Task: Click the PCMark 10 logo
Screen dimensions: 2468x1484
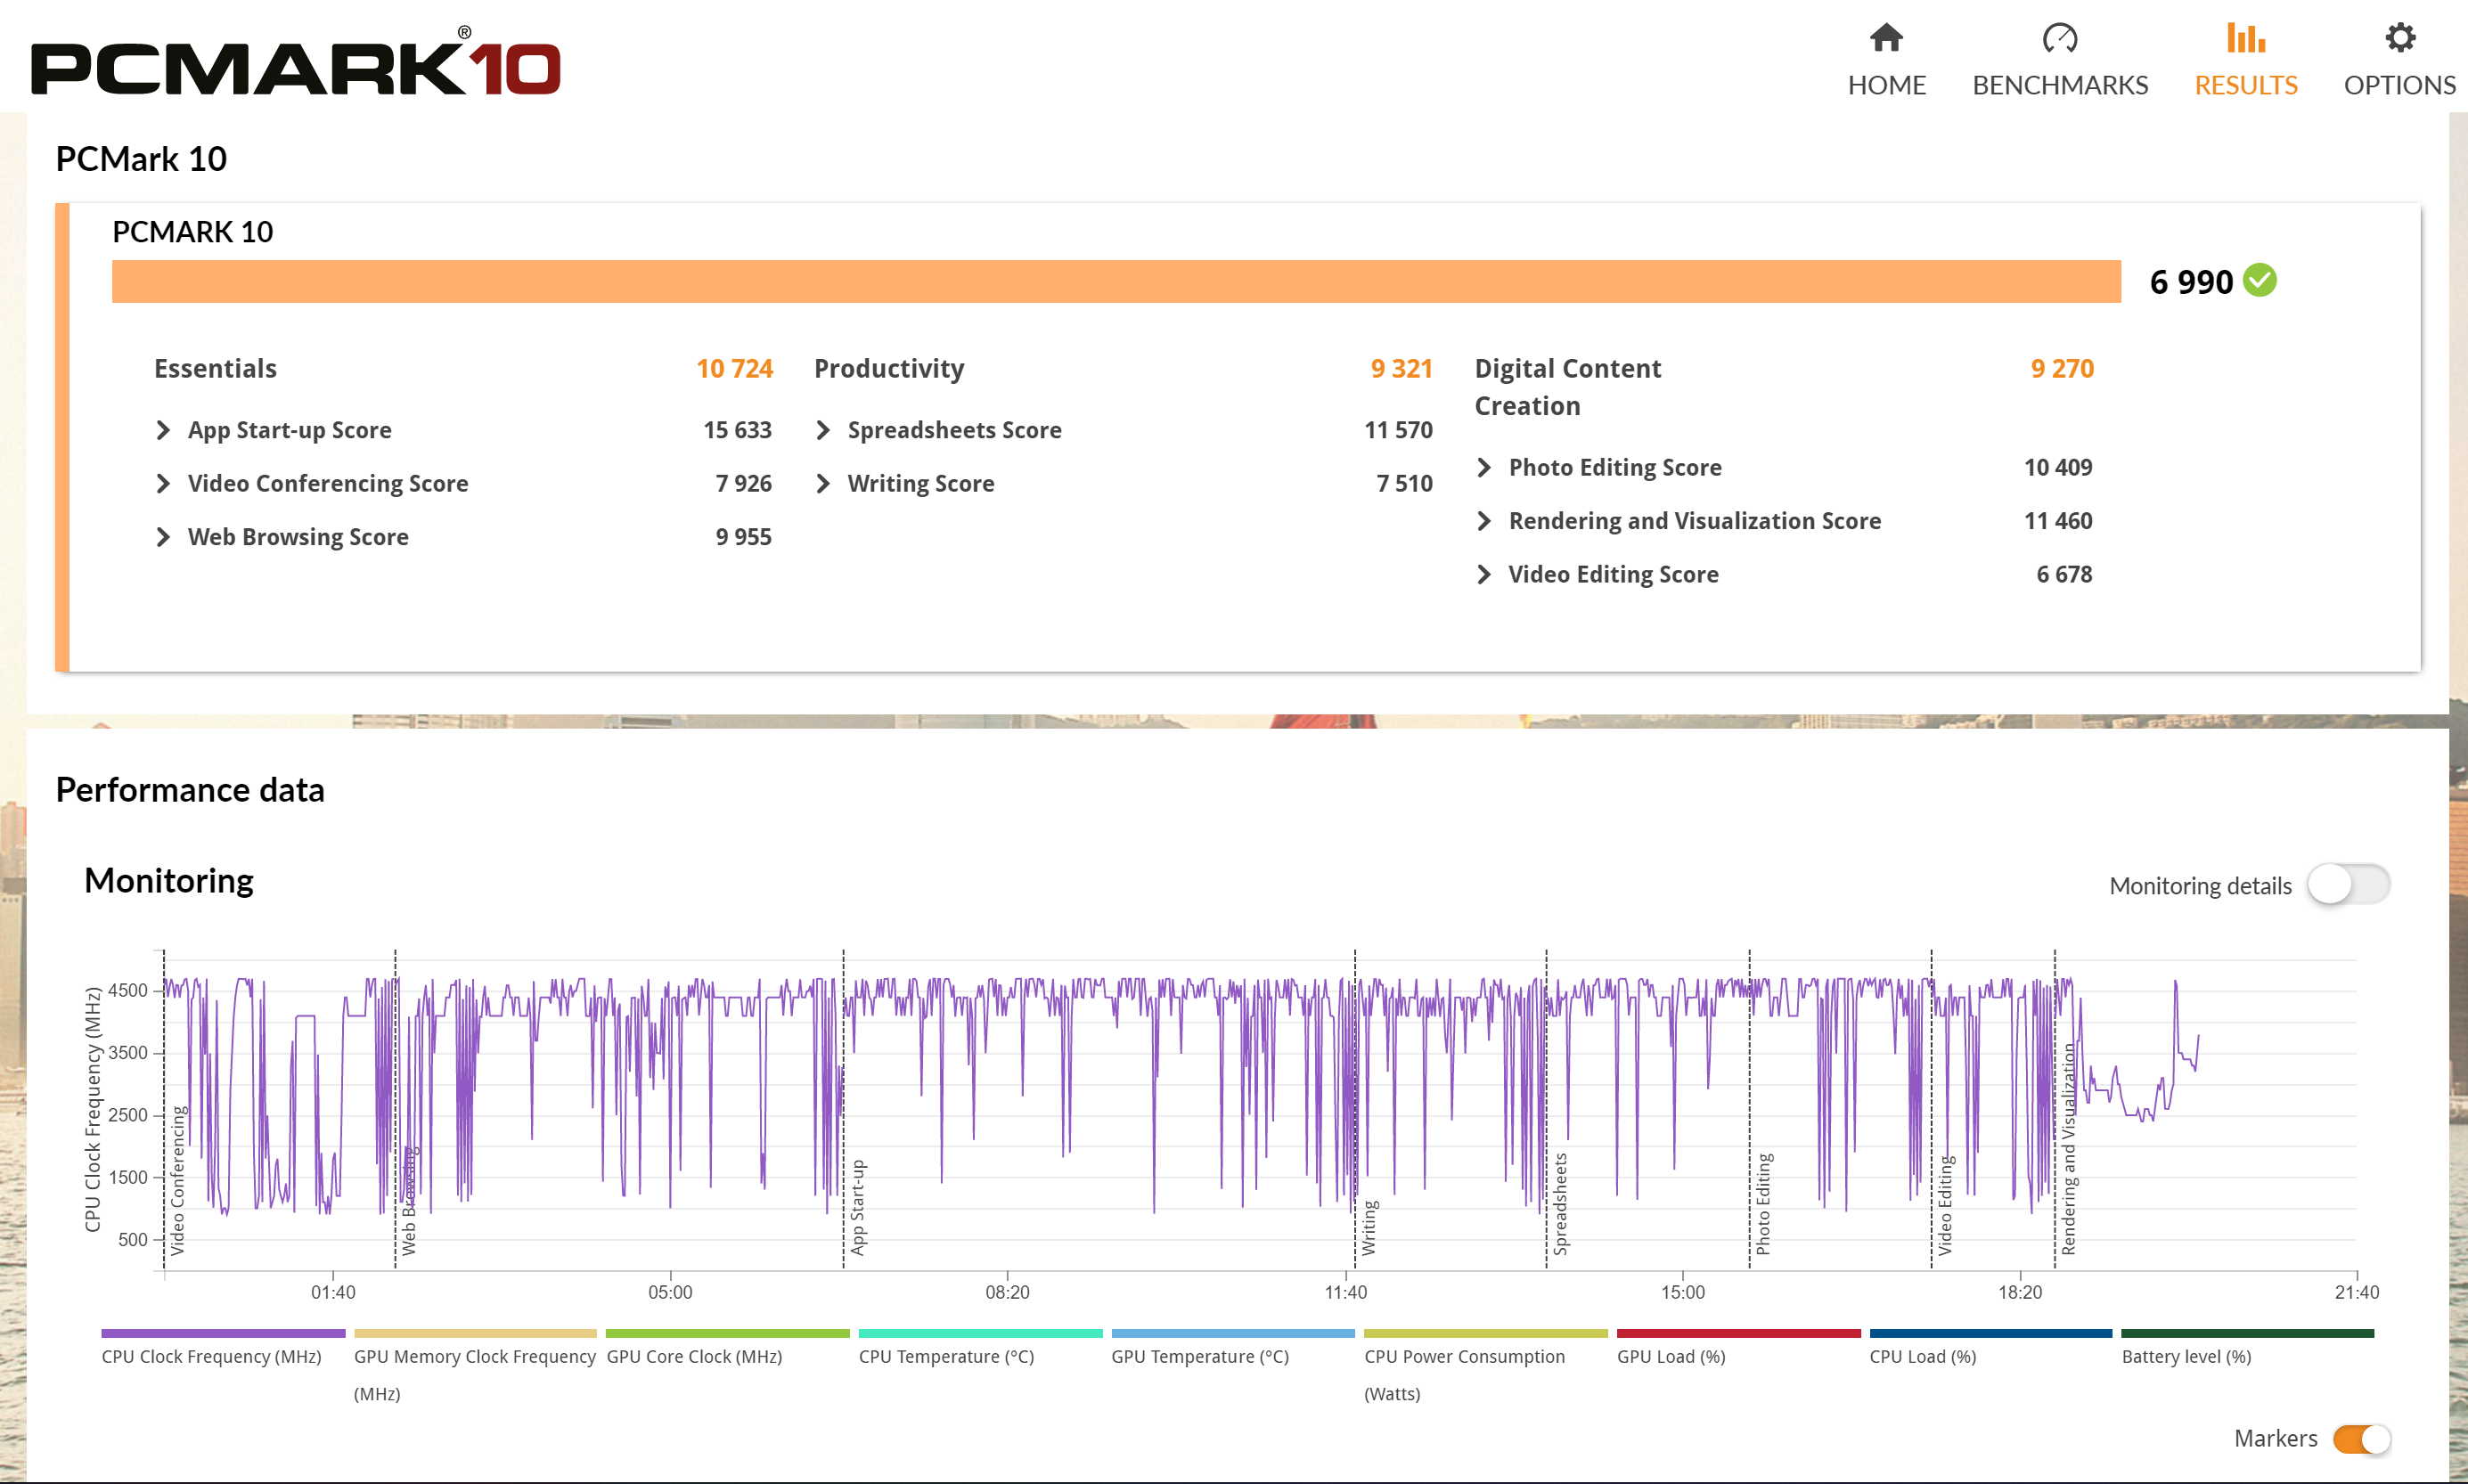Action: pos(296,62)
